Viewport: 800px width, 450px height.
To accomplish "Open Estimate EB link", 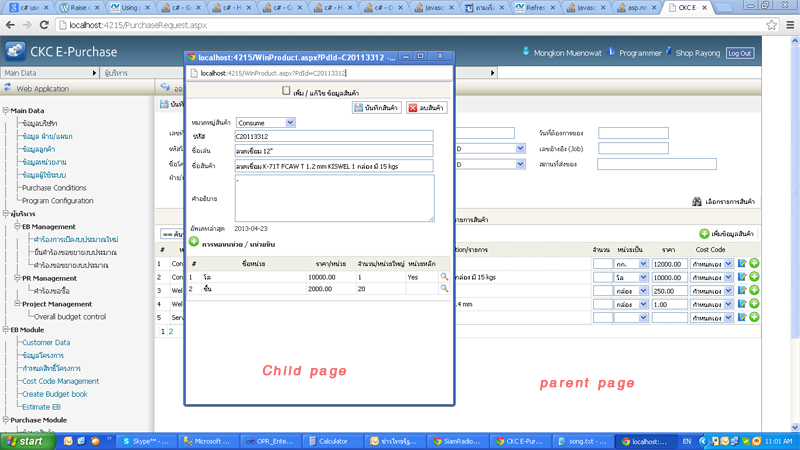I will pyautogui.click(x=41, y=407).
